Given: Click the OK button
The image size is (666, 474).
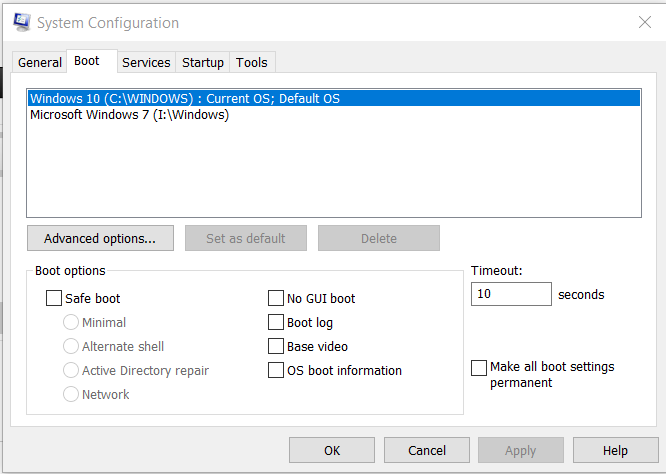Looking at the screenshot, I should [332, 450].
